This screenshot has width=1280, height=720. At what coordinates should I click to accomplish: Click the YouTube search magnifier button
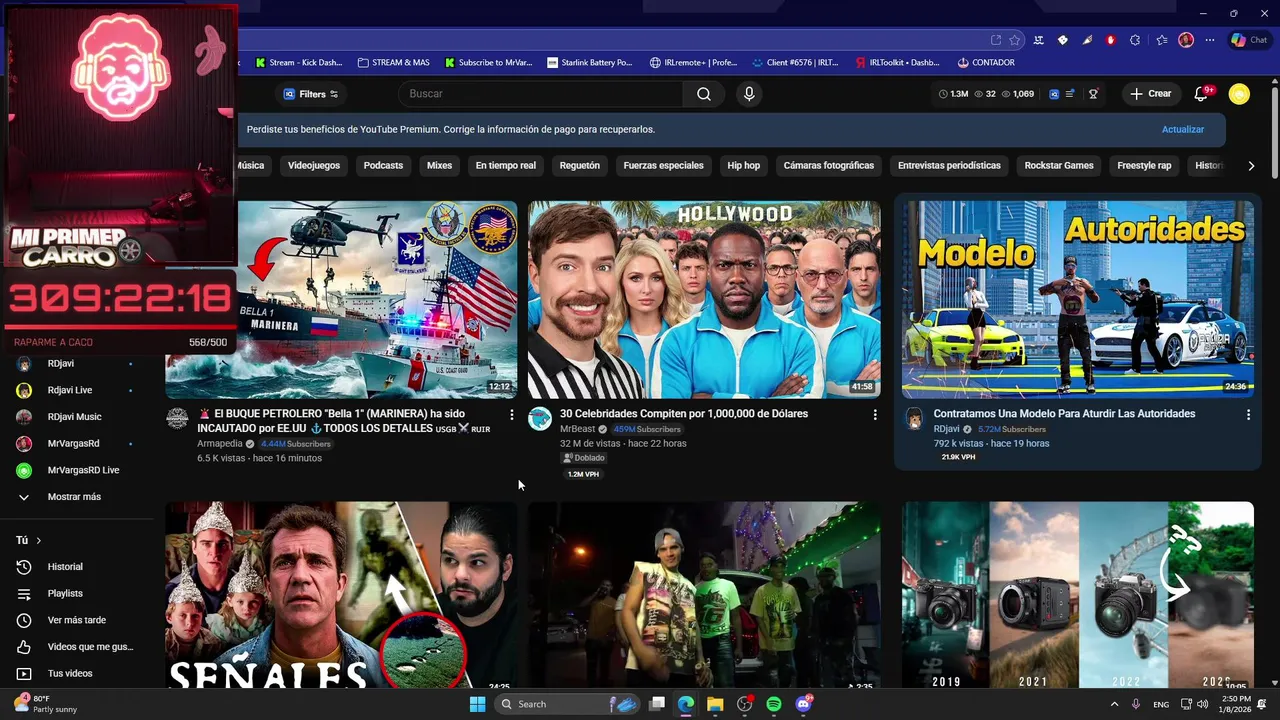coord(704,94)
